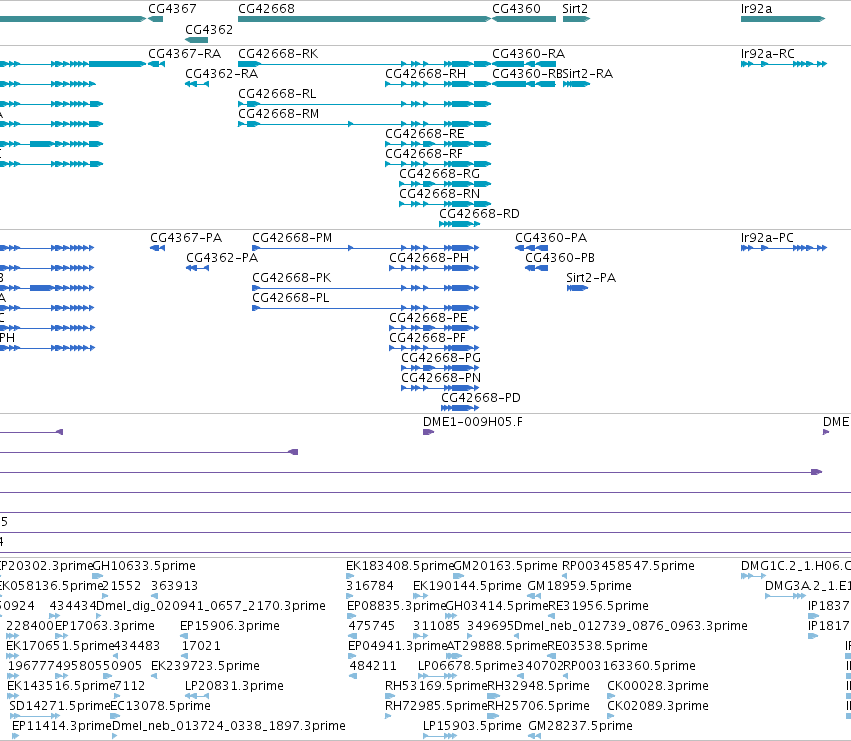Select the CG42668 gene name label
851x741 pixels.
[266, 9]
